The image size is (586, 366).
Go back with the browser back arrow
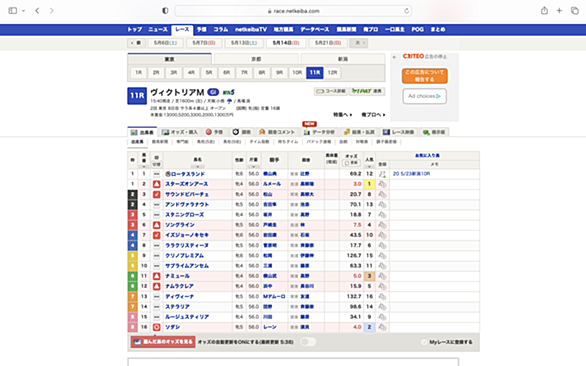coord(37,11)
